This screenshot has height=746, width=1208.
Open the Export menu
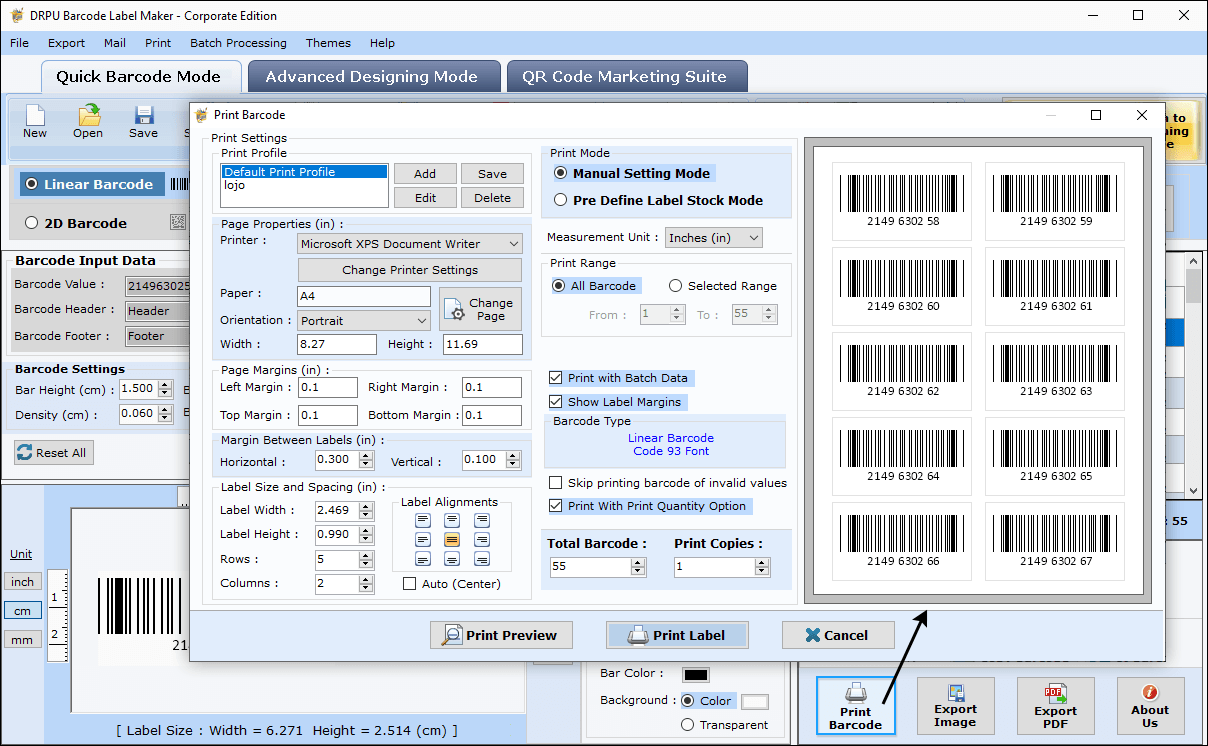(x=67, y=43)
